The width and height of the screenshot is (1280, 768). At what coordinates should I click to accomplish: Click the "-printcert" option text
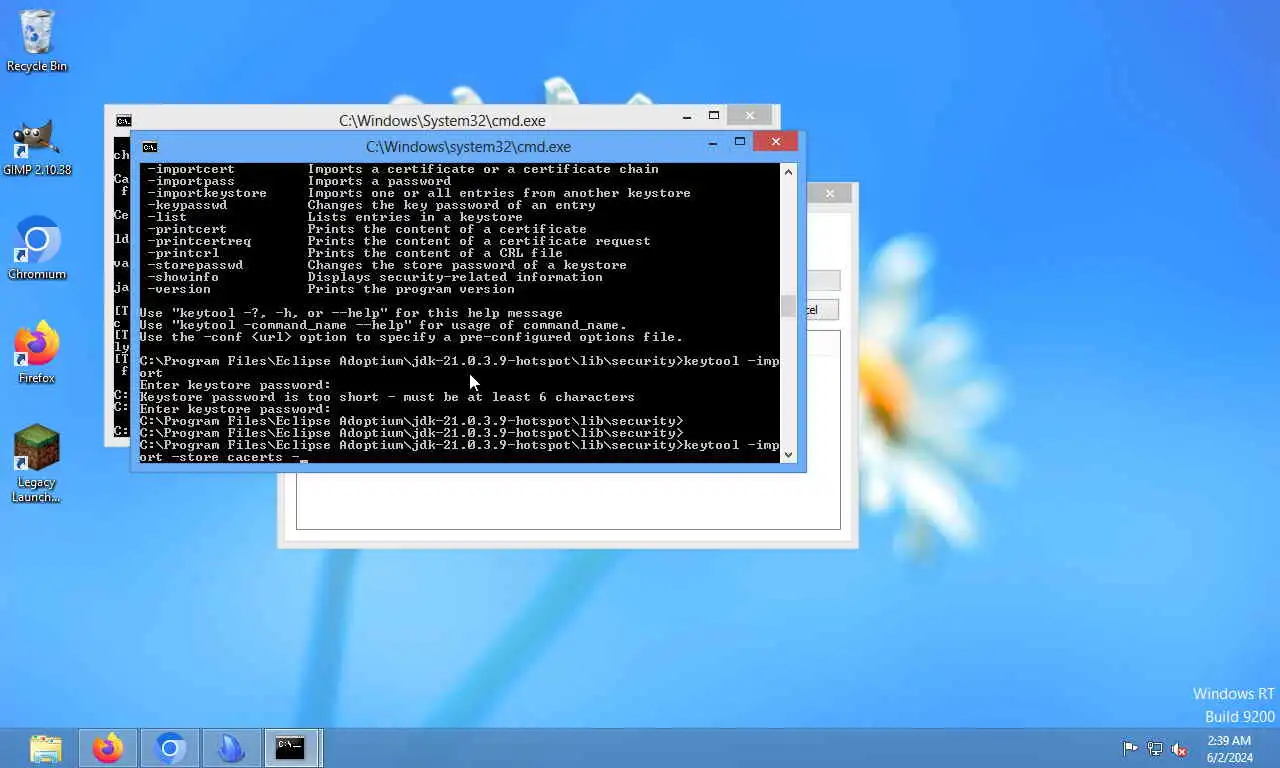[187, 229]
